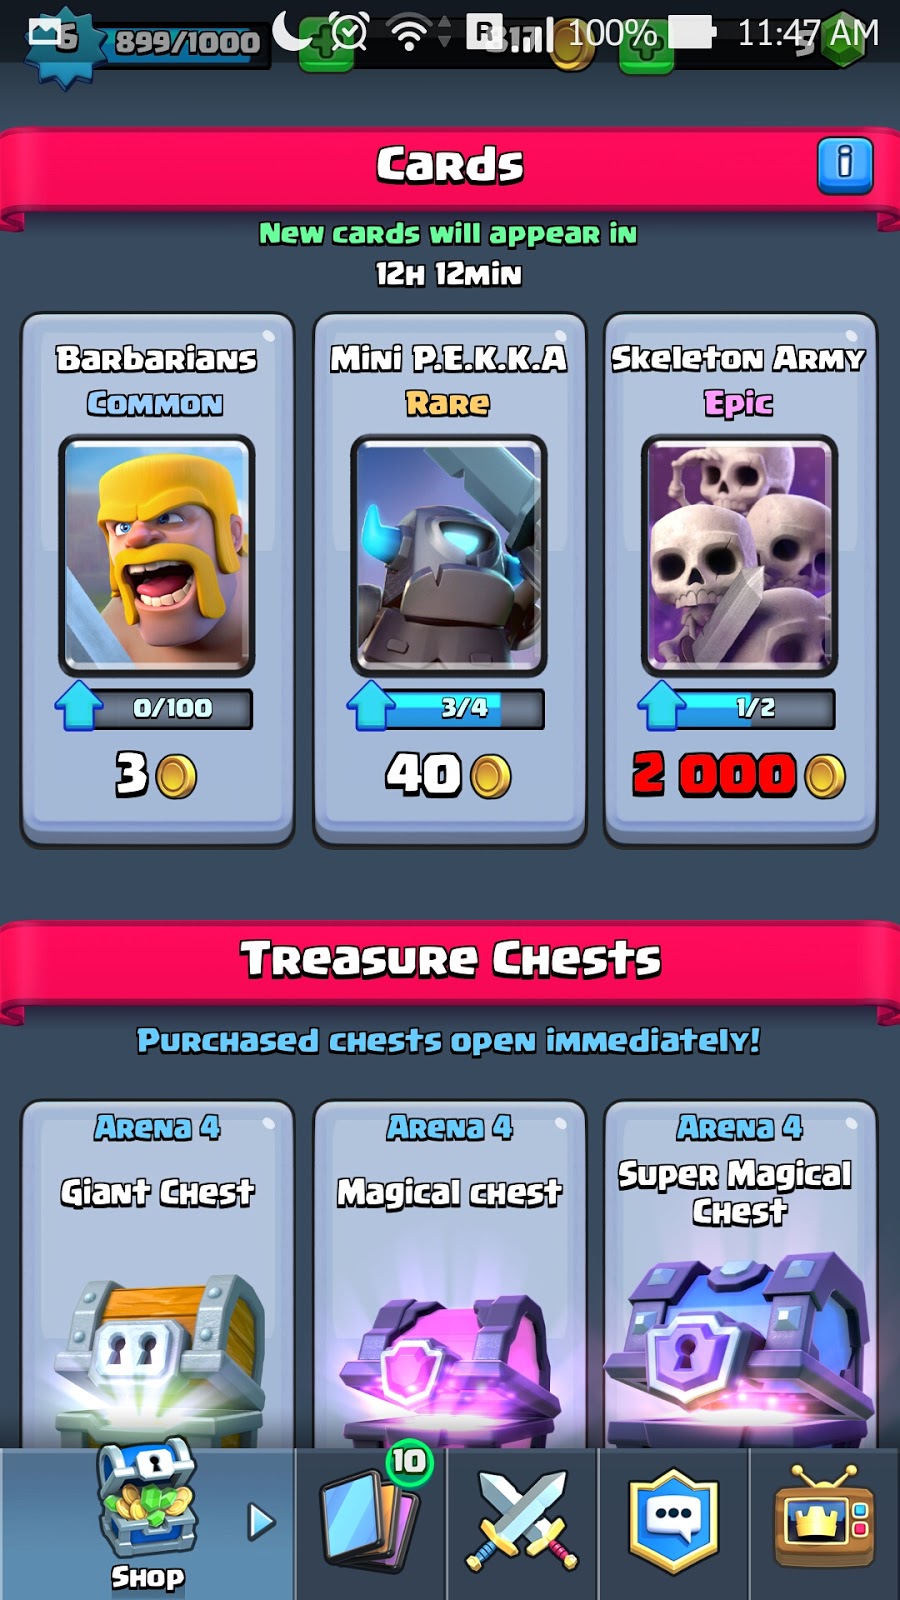Select the Barbarians card portrait
Viewport: 900px width, 1600px height.
(x=157, y=556)
